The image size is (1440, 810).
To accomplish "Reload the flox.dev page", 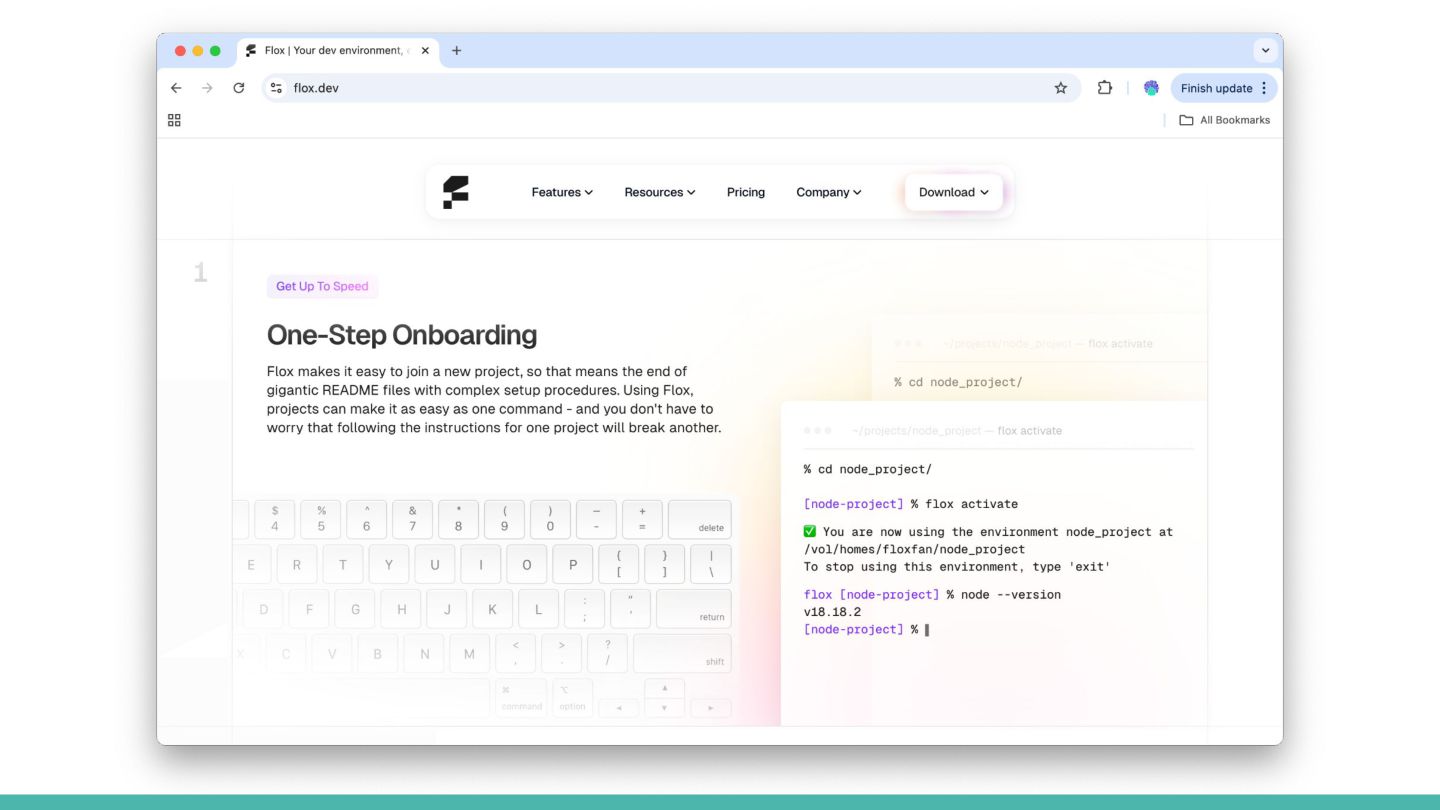I will pyautogui.click(x=238, y=88).
